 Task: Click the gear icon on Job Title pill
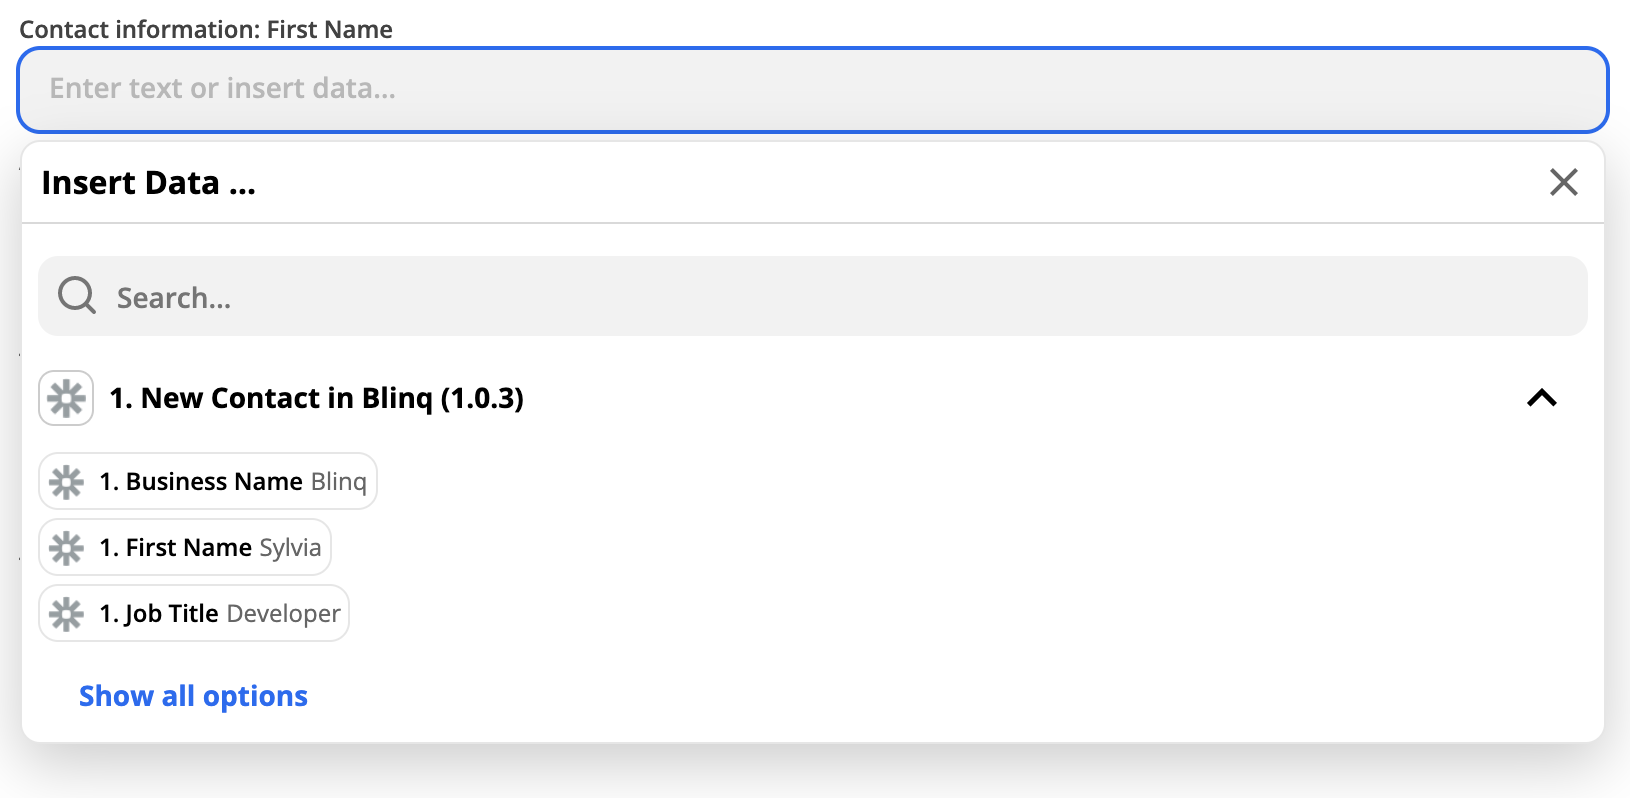pos(67,614)
